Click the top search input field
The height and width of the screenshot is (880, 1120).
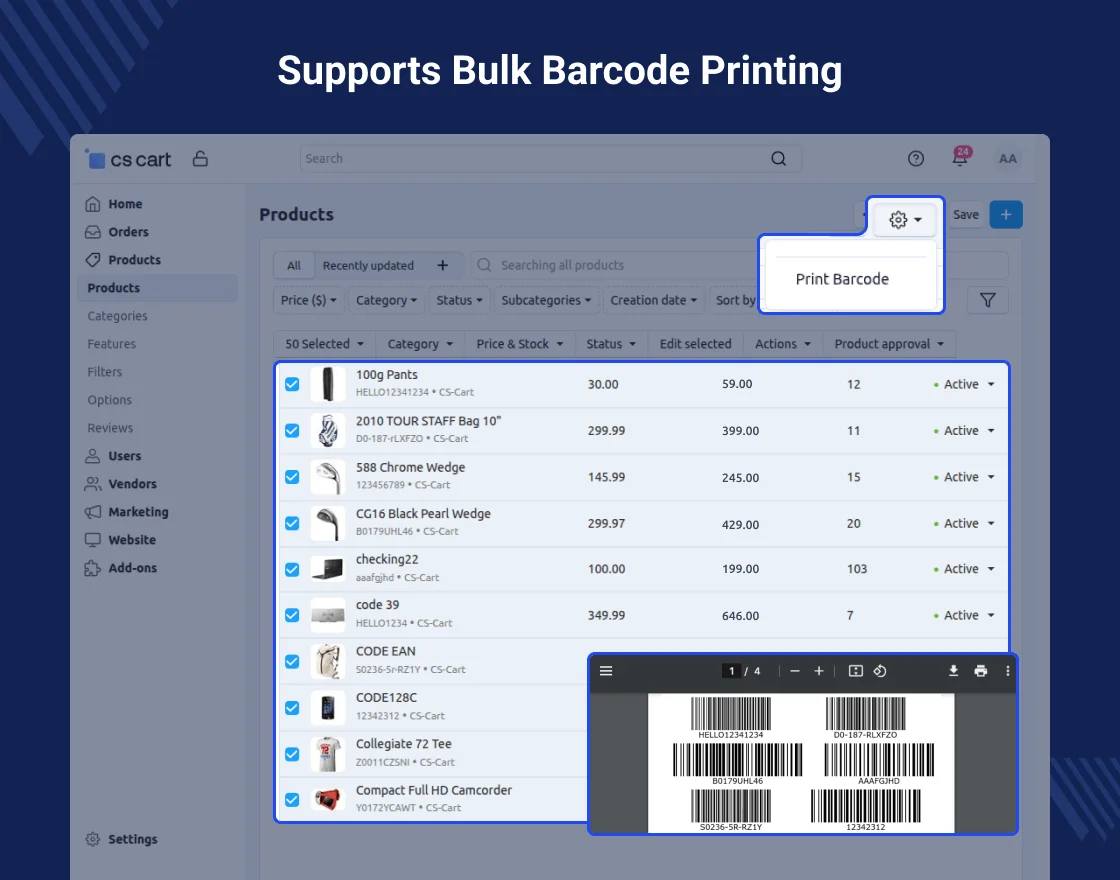click(535, 159)
